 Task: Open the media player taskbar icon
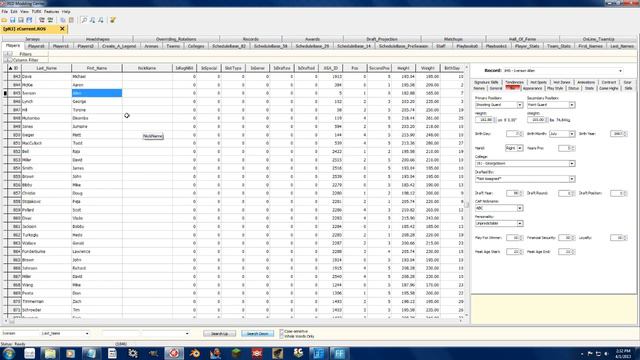pos(70,353)
